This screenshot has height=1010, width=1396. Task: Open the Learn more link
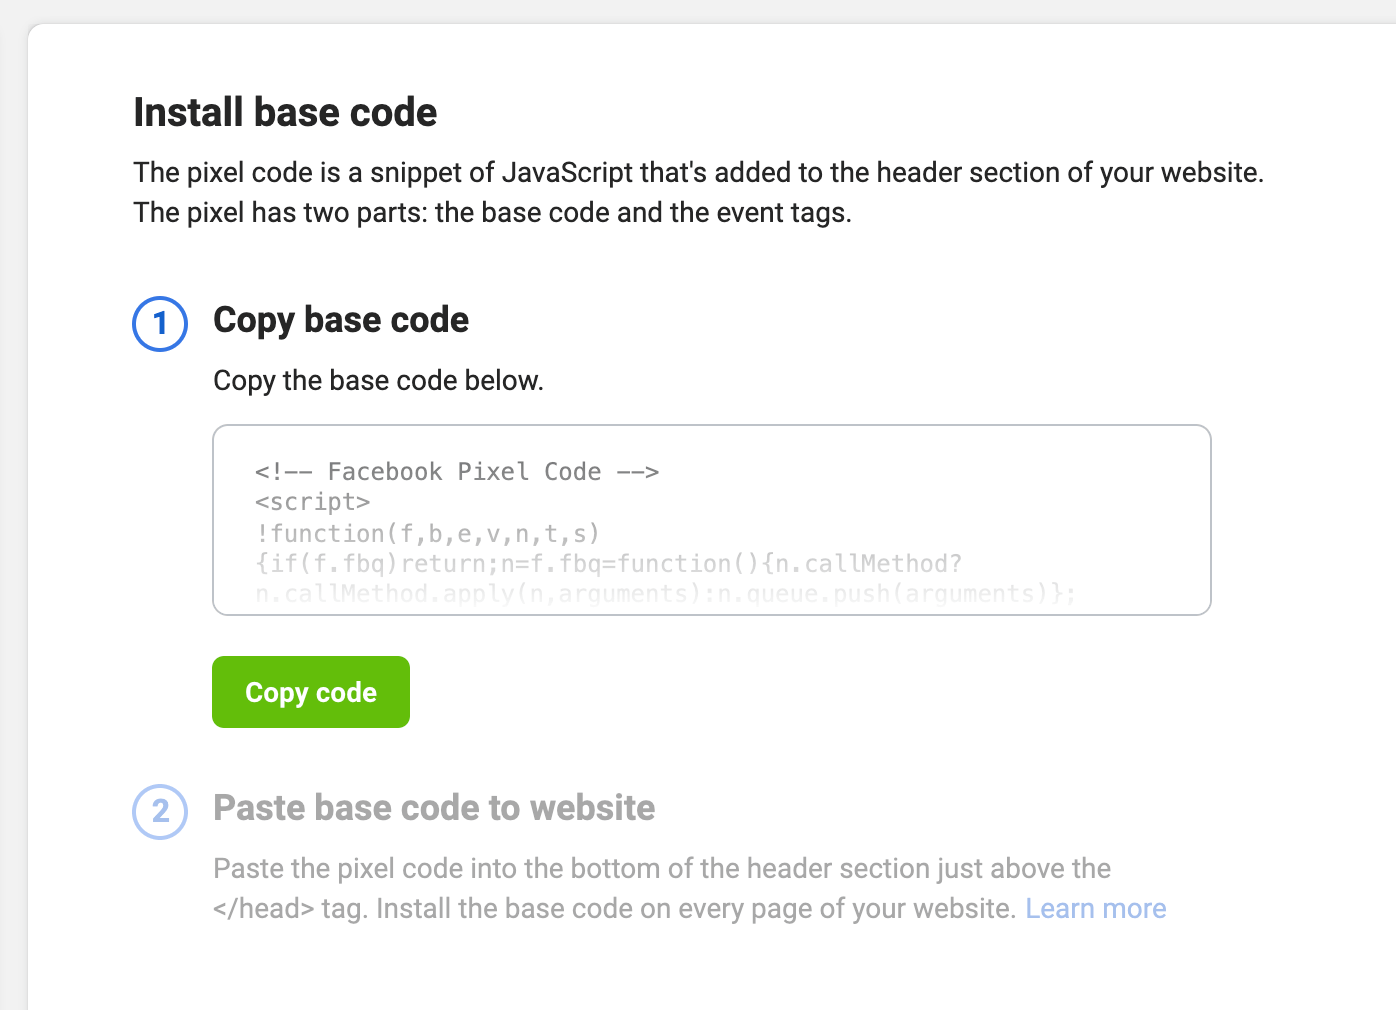(x=1096, y=908)
